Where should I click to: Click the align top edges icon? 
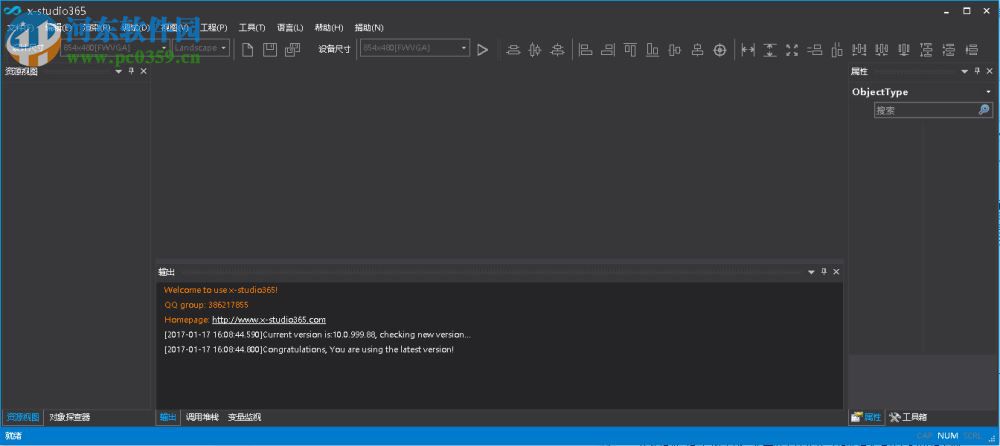coord(630,50)
